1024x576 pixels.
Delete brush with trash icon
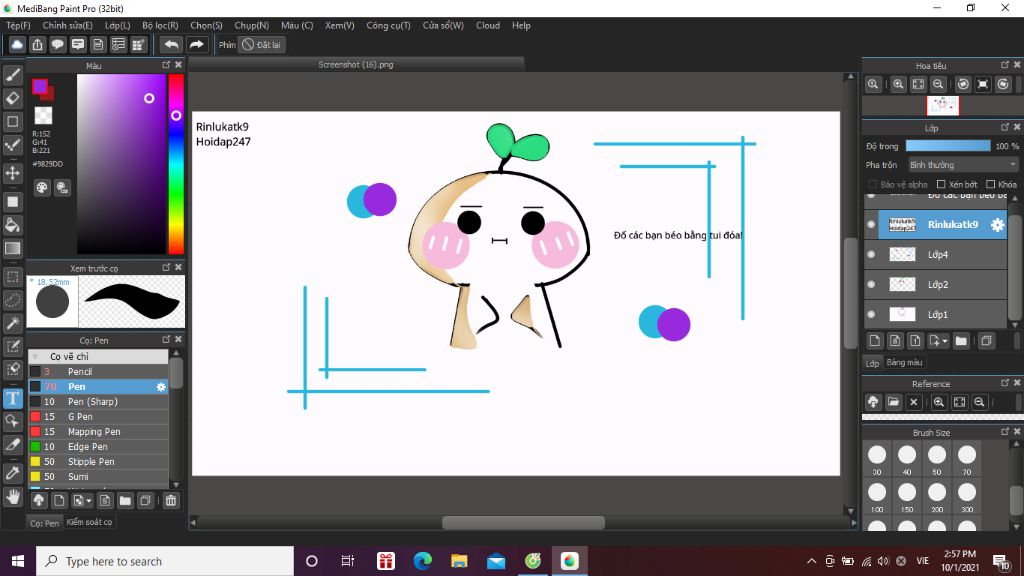click(x=170, y=501)
